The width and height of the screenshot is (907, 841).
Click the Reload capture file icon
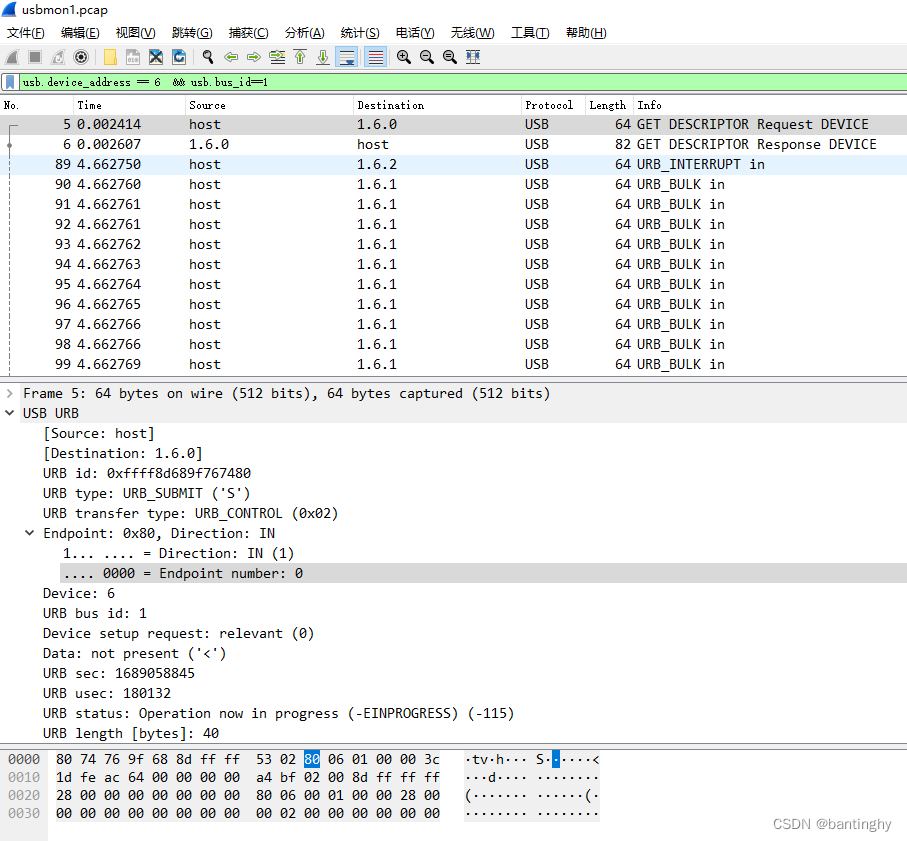tap(179, 57)
